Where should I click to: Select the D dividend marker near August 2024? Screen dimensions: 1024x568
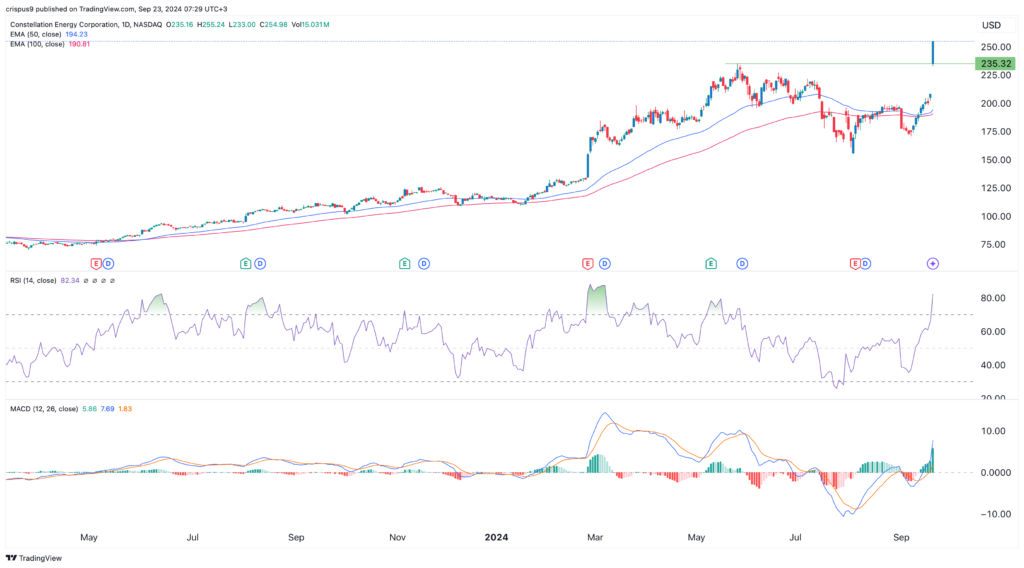(x=865, y=264)
